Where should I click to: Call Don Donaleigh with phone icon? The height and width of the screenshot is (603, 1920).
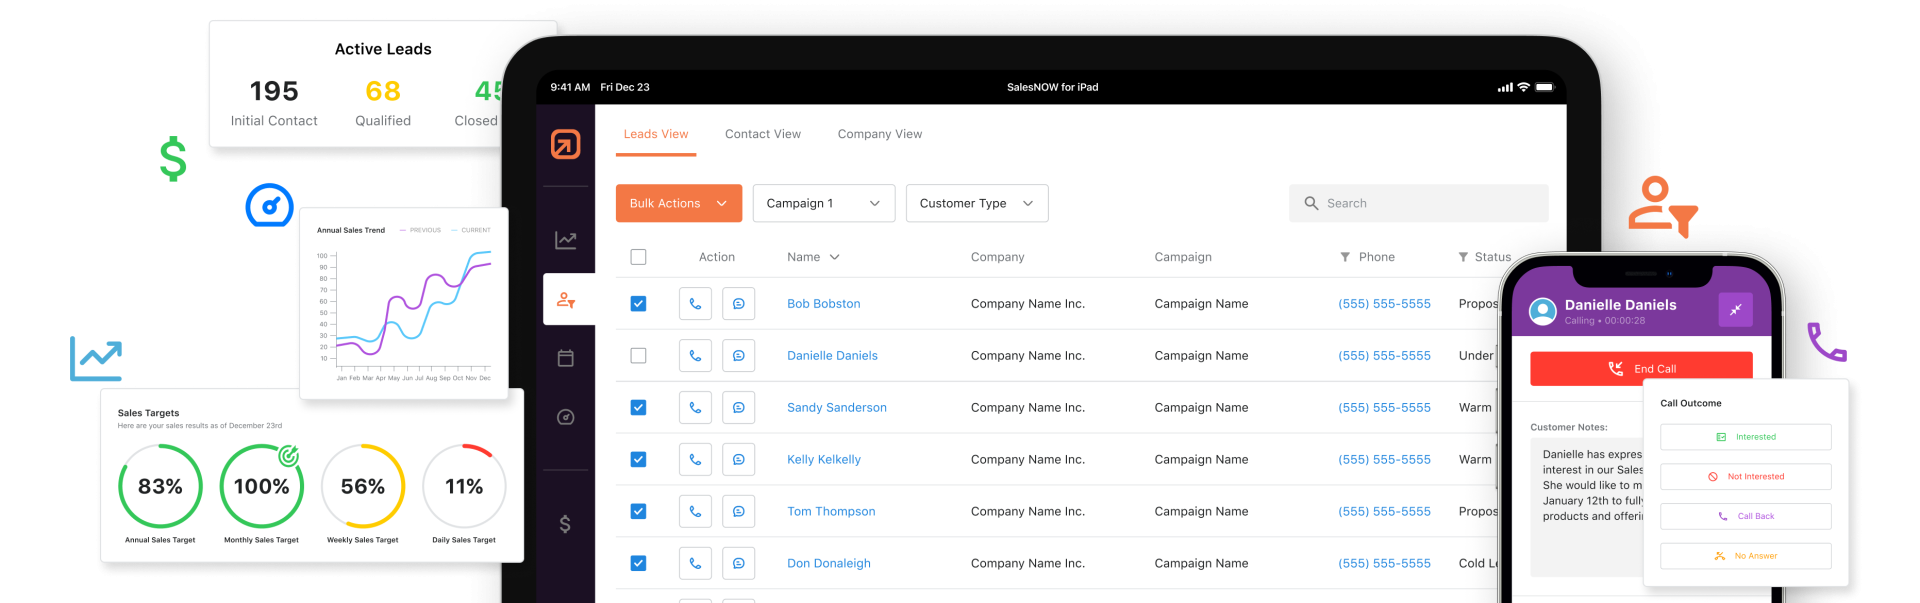click(695, 563)
